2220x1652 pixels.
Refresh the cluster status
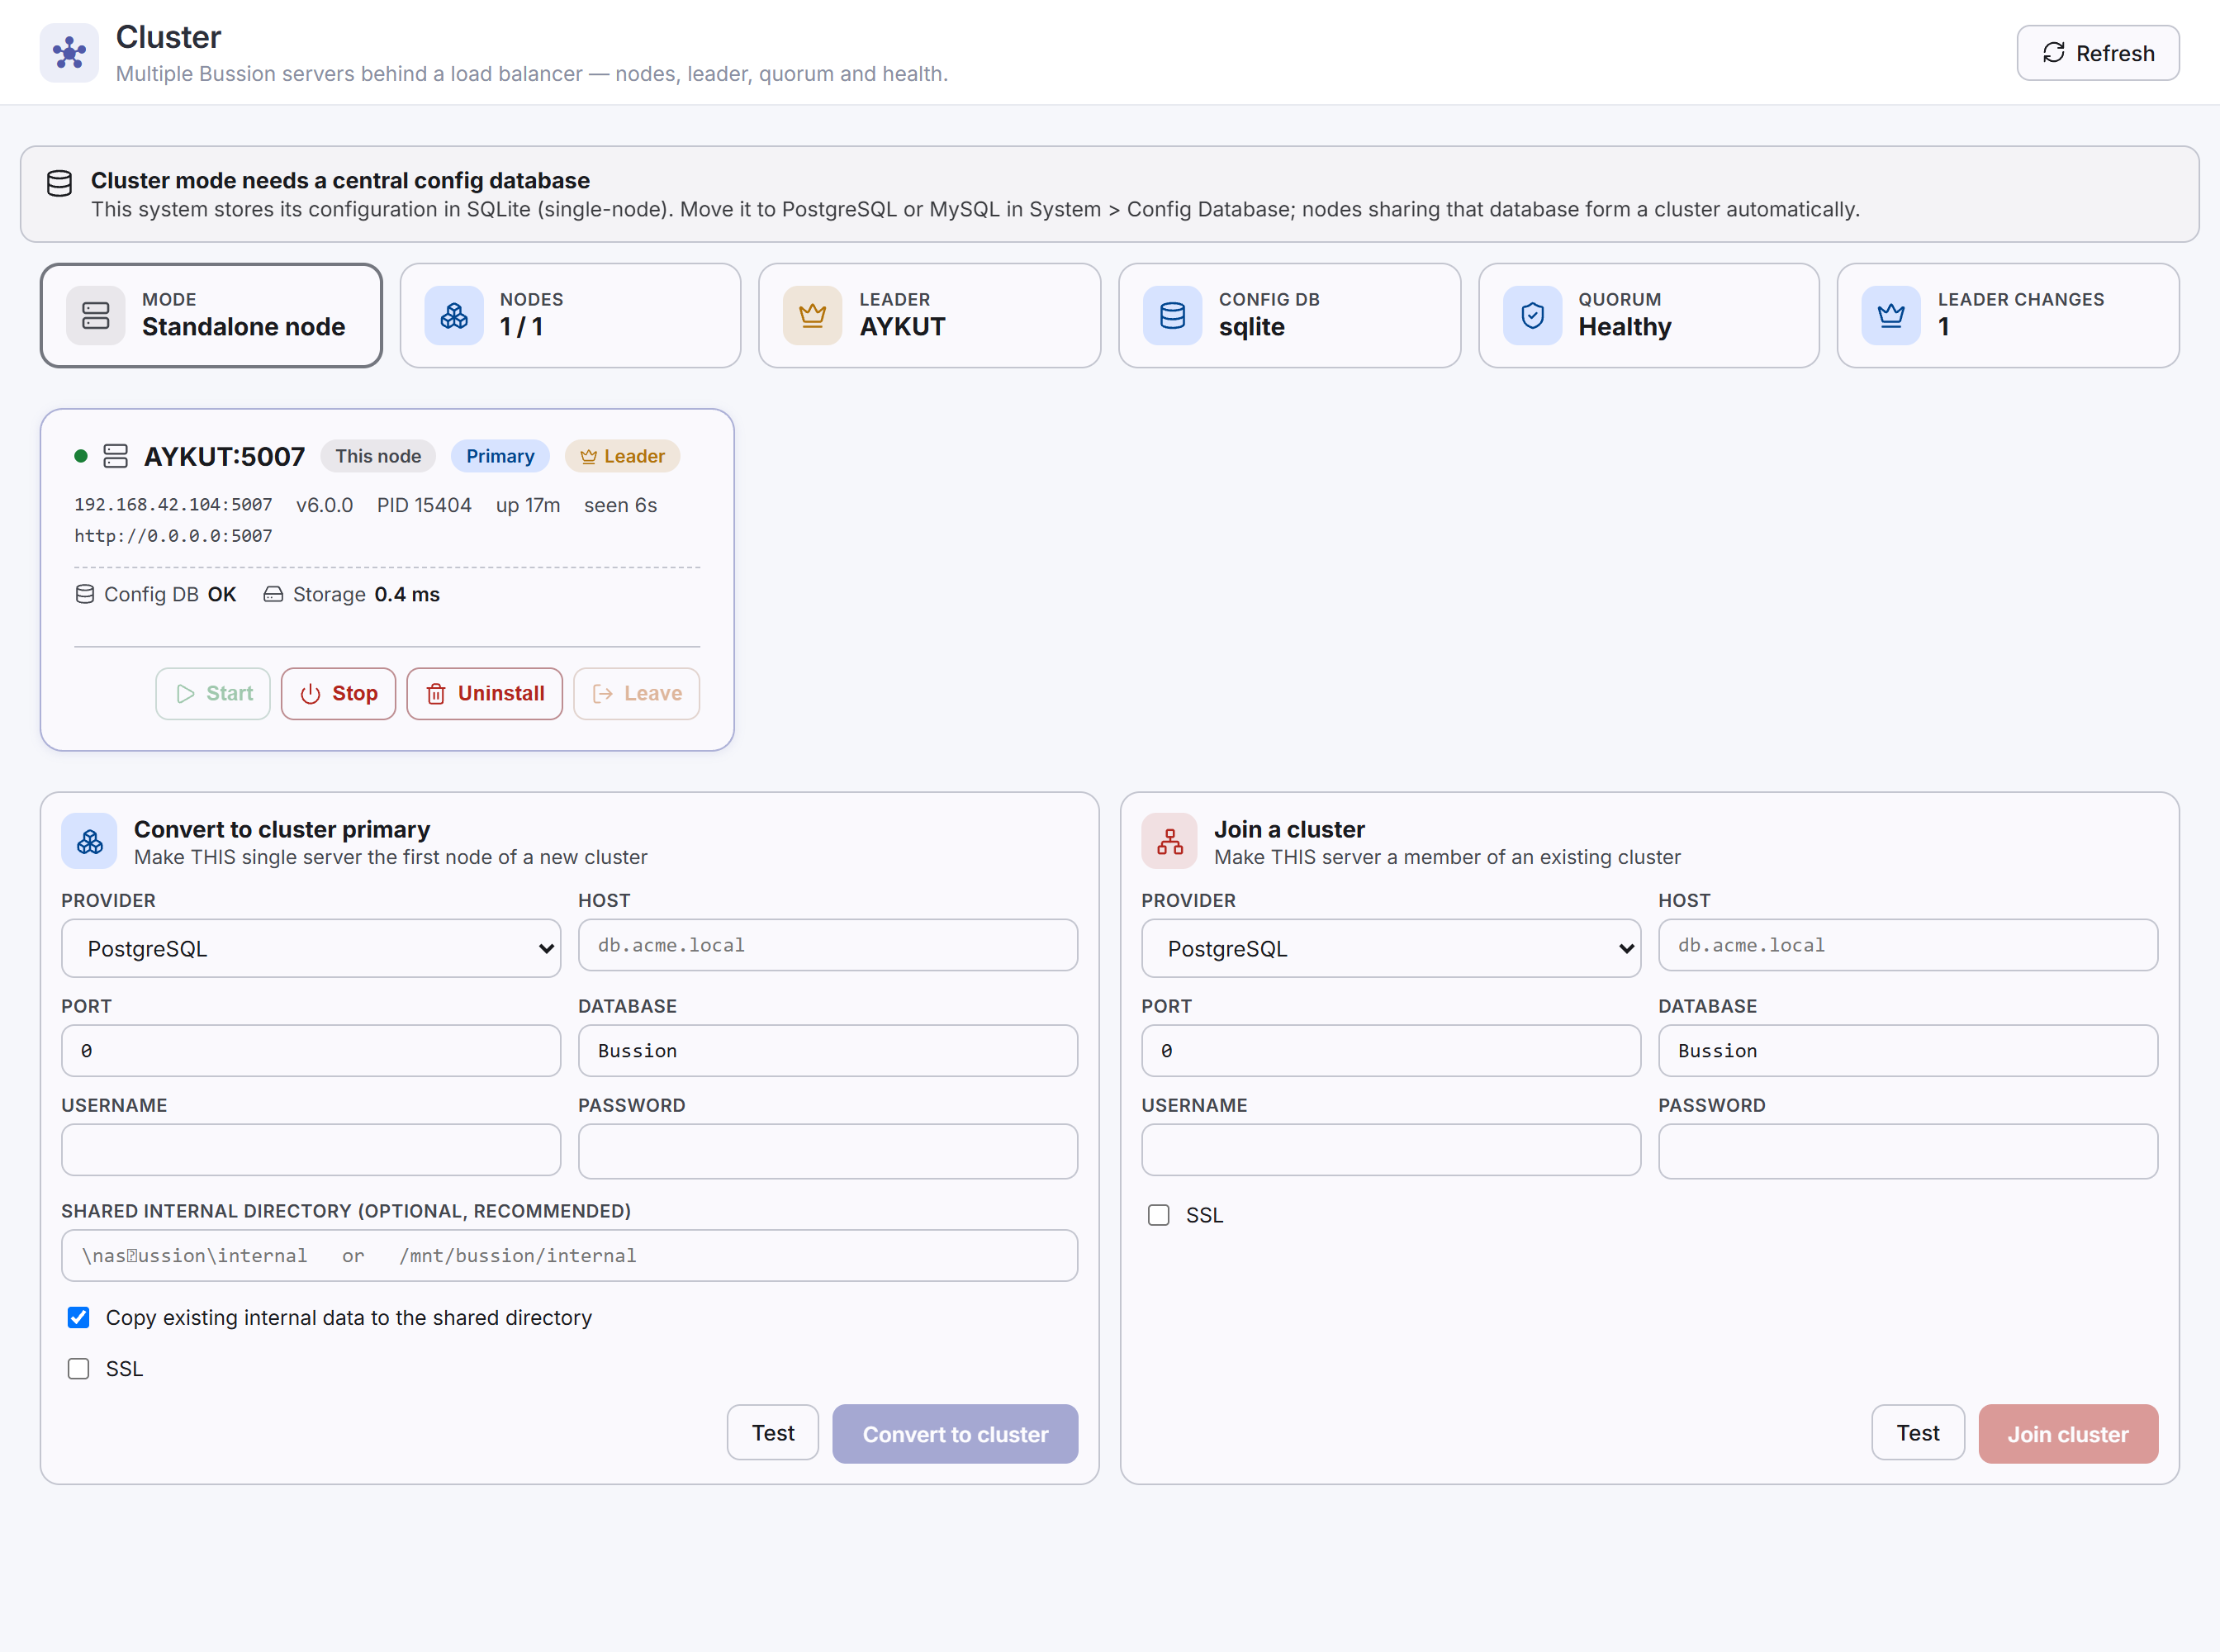[2098, 53]
